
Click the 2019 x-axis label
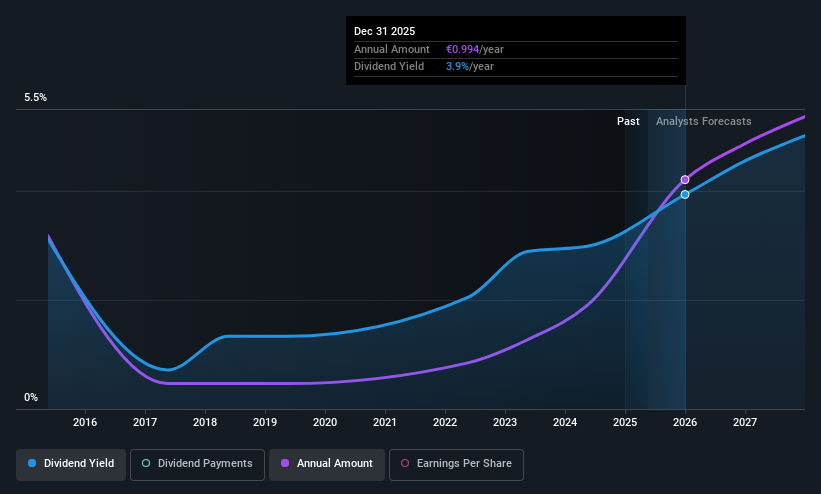click(x=265, y=422)
